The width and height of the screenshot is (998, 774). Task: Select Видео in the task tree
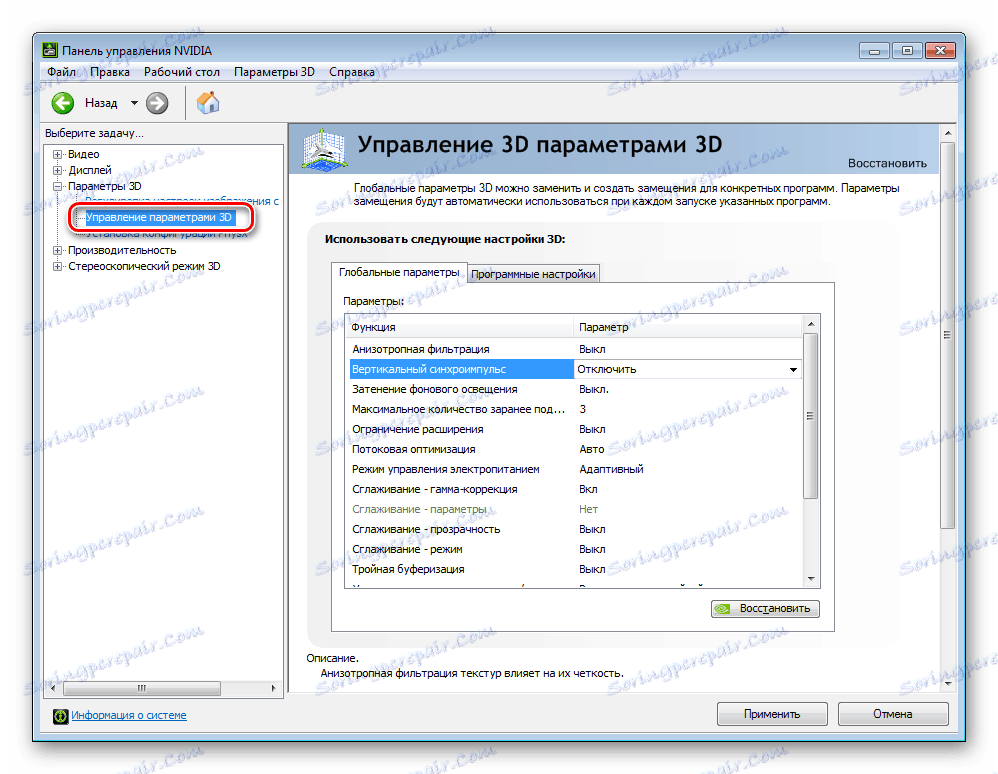[x=83, y=154]
